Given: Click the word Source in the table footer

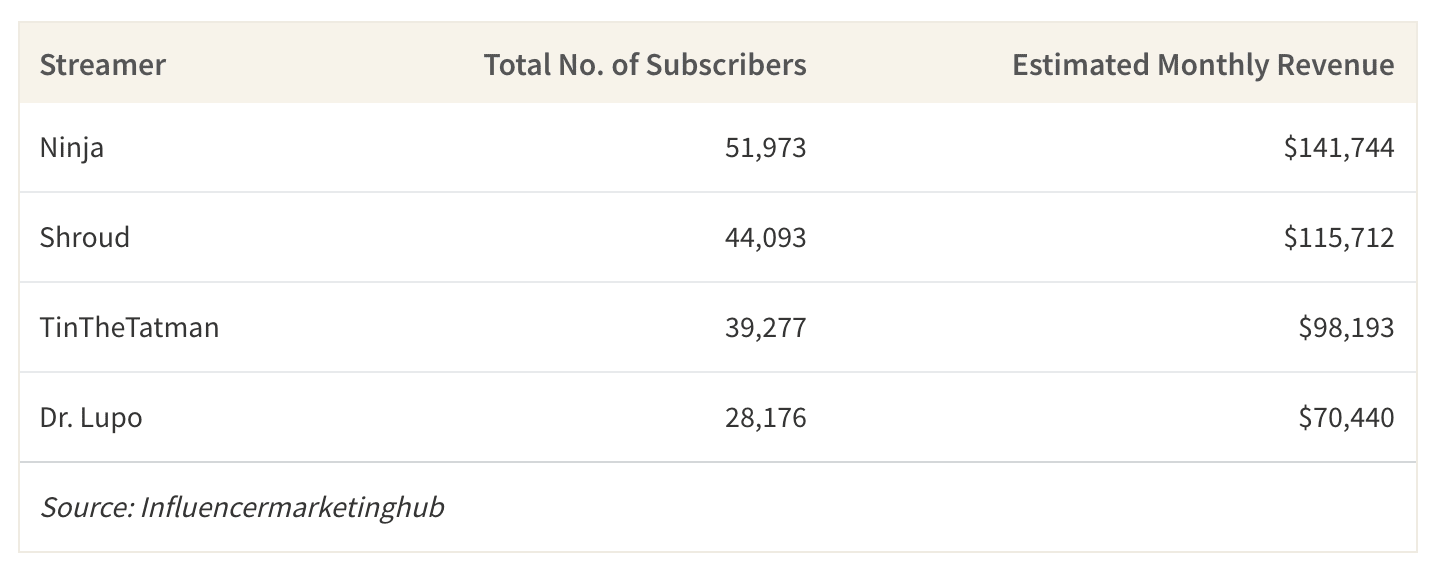Looking at the screenshot, I should pos(84,507).
